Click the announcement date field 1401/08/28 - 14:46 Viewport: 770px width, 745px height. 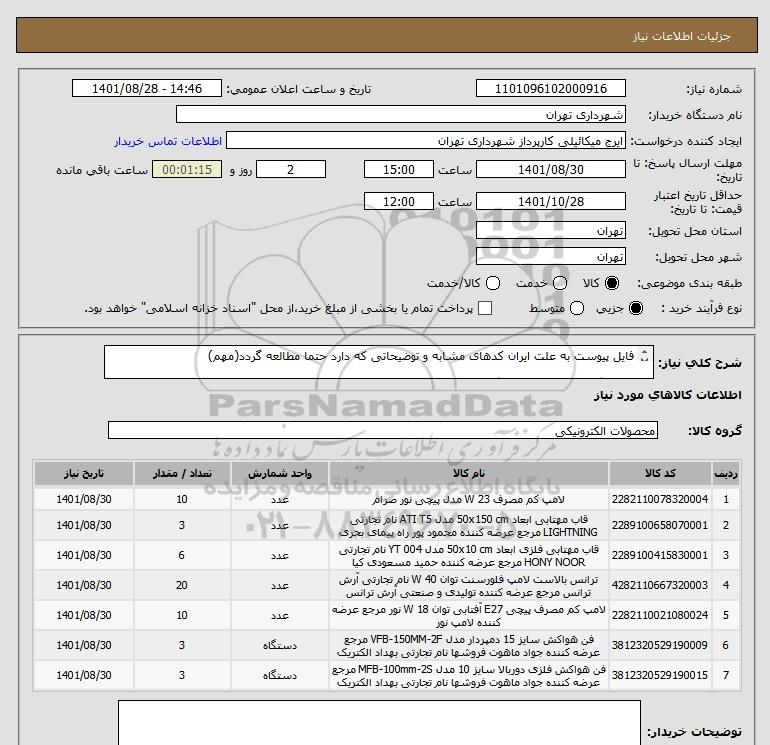(x=147, y=89)
